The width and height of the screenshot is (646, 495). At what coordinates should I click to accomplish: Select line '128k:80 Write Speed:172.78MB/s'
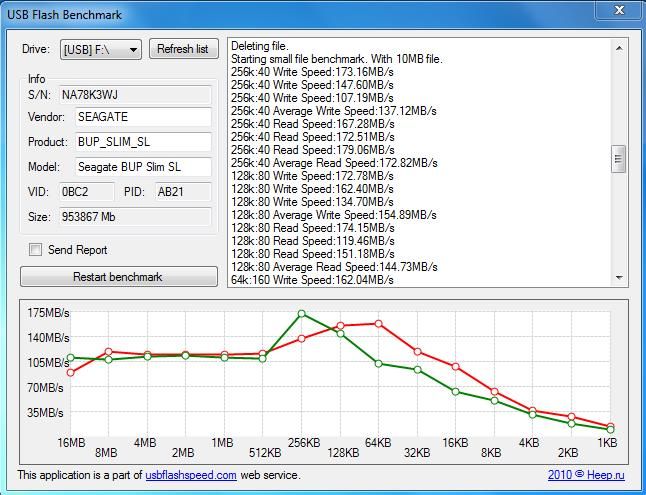point(312,176)
